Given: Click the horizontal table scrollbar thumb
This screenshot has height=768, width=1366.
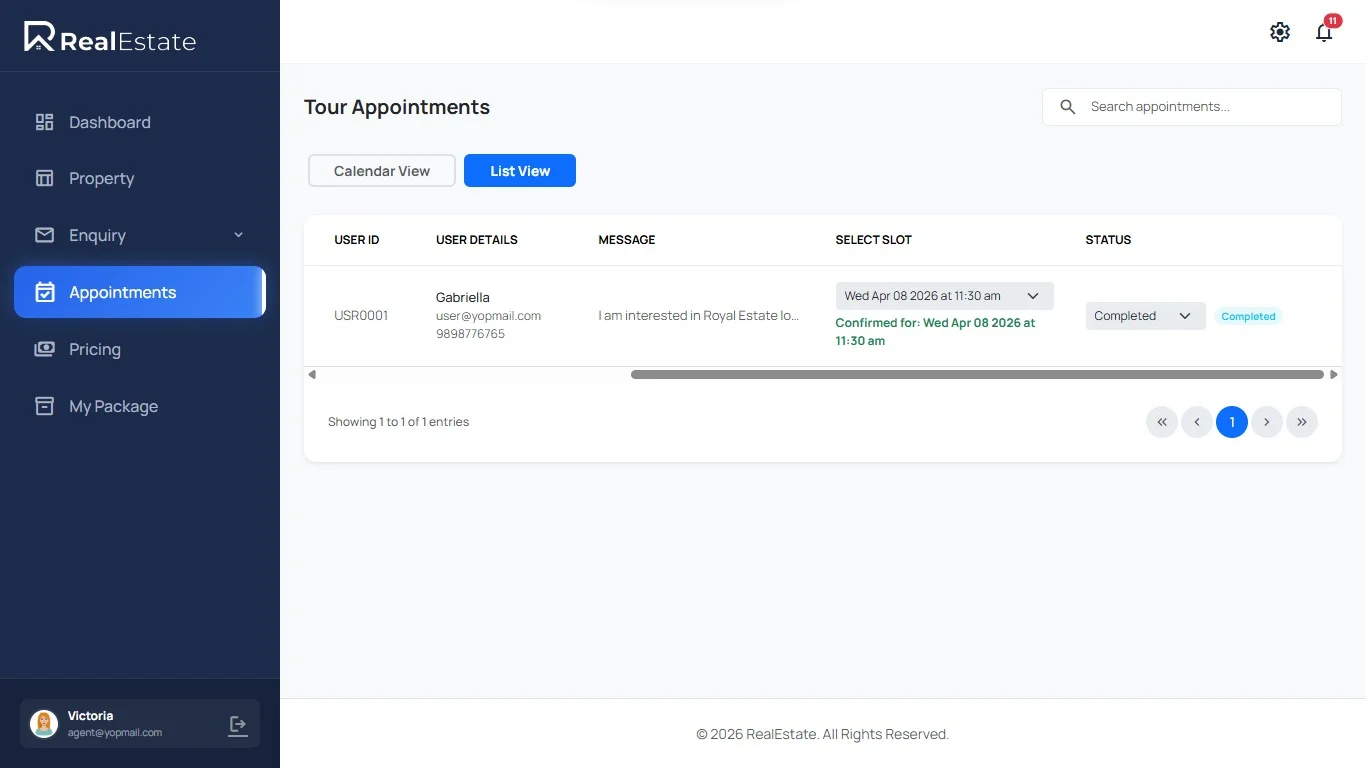Looking at the screenshot, I should pos(977,375).
